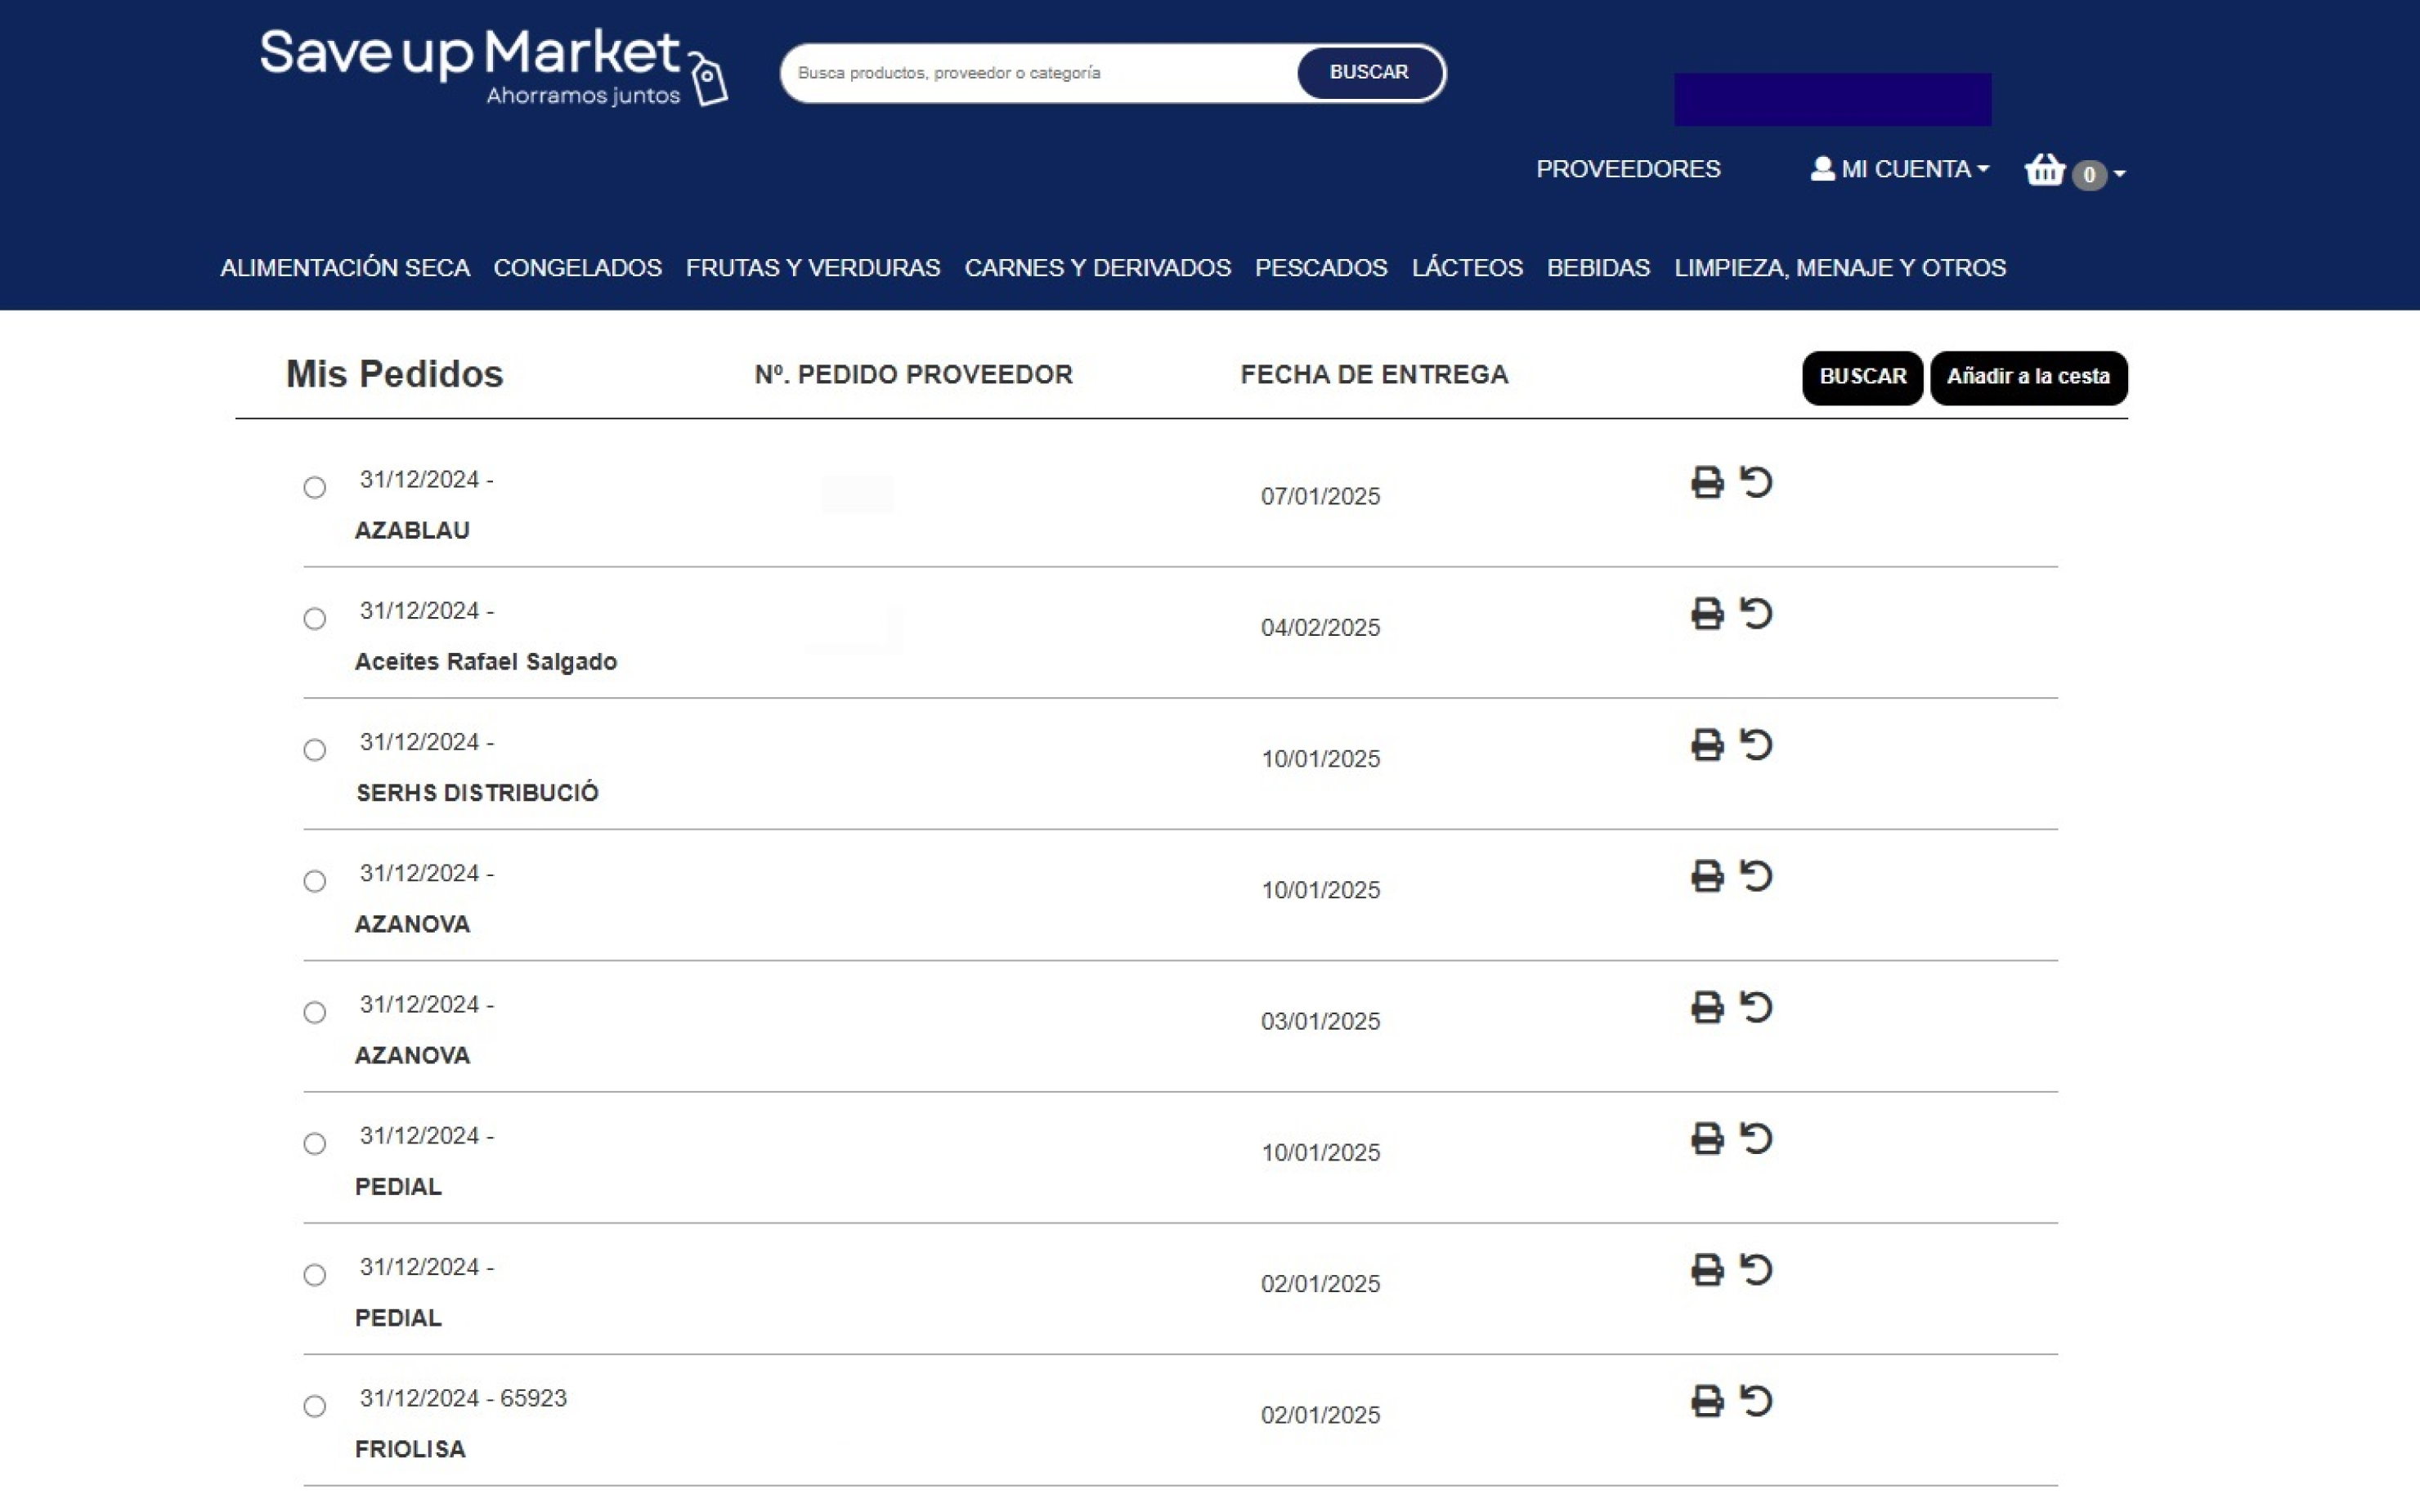Open ALIMENTACIÓN SECA category
2420x1512 pixels.
(x=345, y=268)
